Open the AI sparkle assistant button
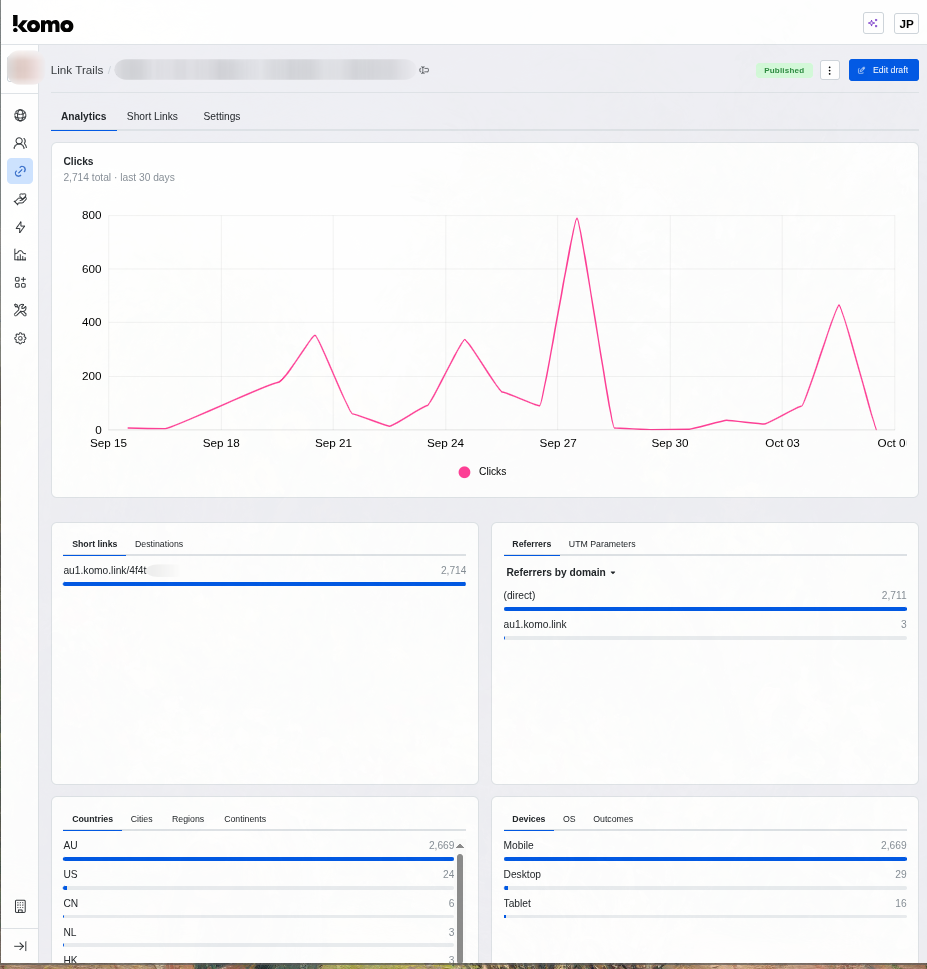The height and width of the screenshot is (969, 927). coord(873,23)
